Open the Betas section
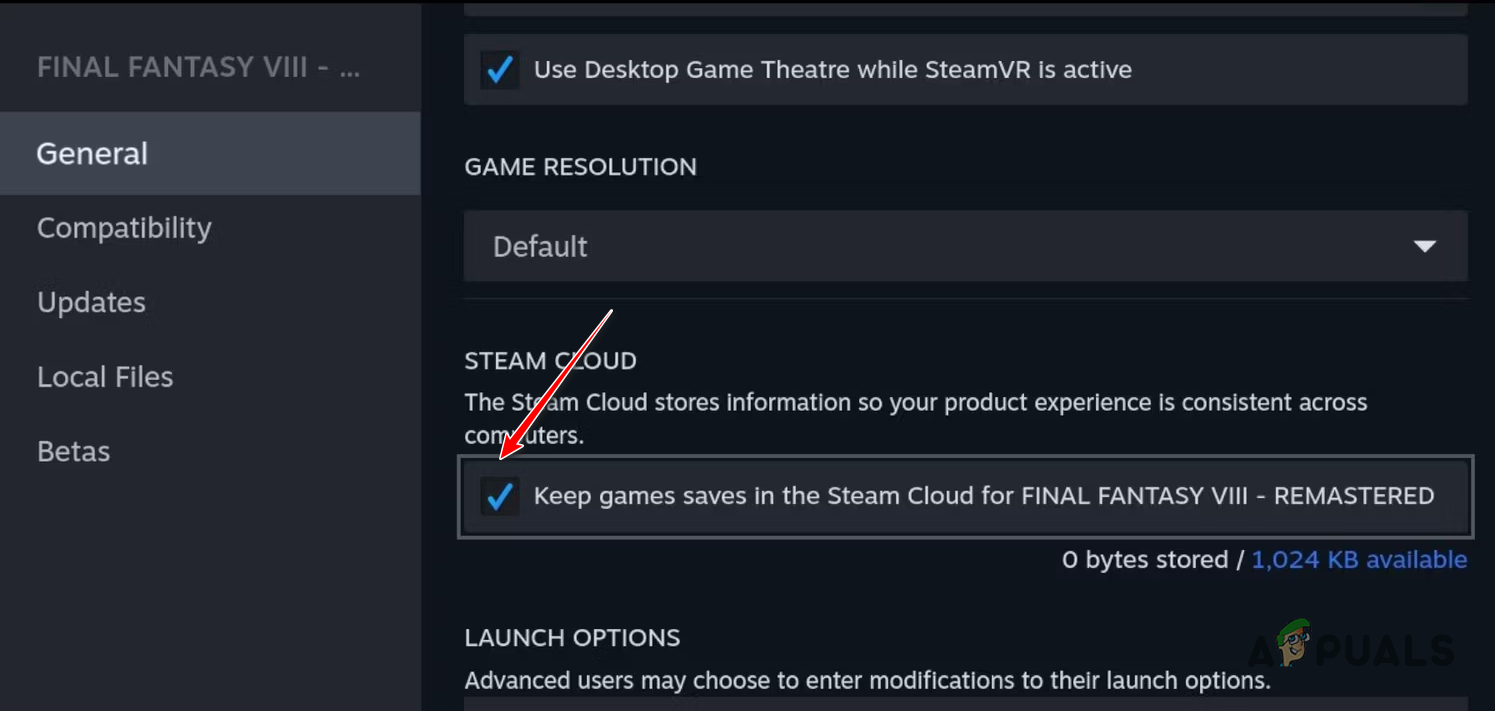 (73, 451)
